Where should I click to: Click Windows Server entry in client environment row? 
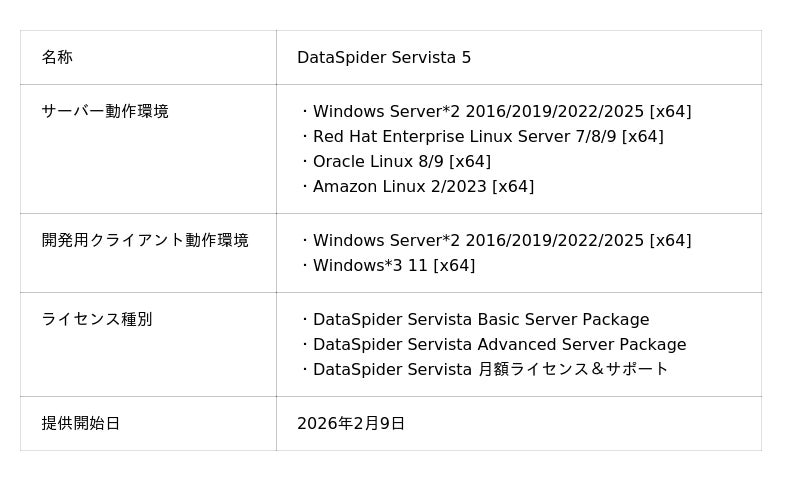[501, 241]
